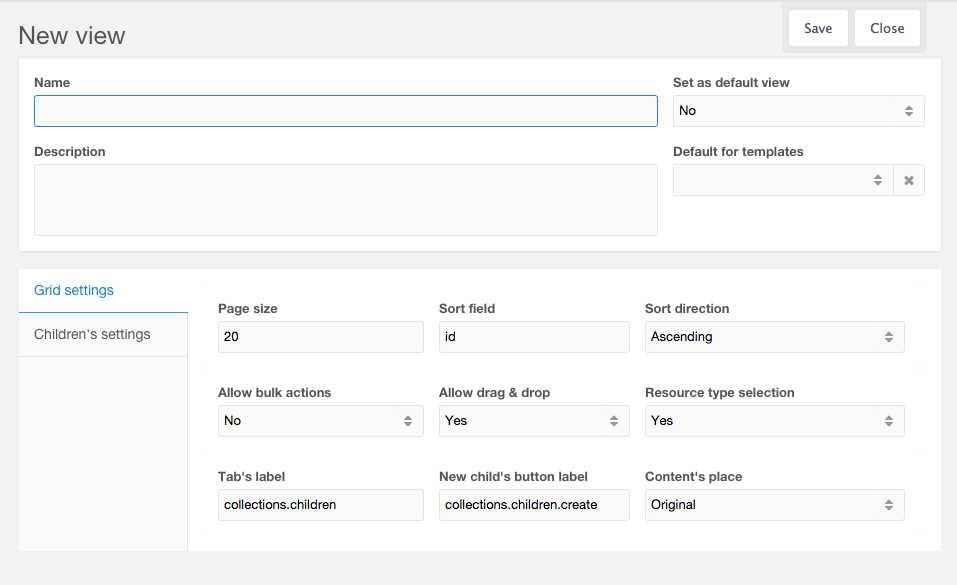Click the Sort field input showing id
Screen dimensions: 957x585
534,337
